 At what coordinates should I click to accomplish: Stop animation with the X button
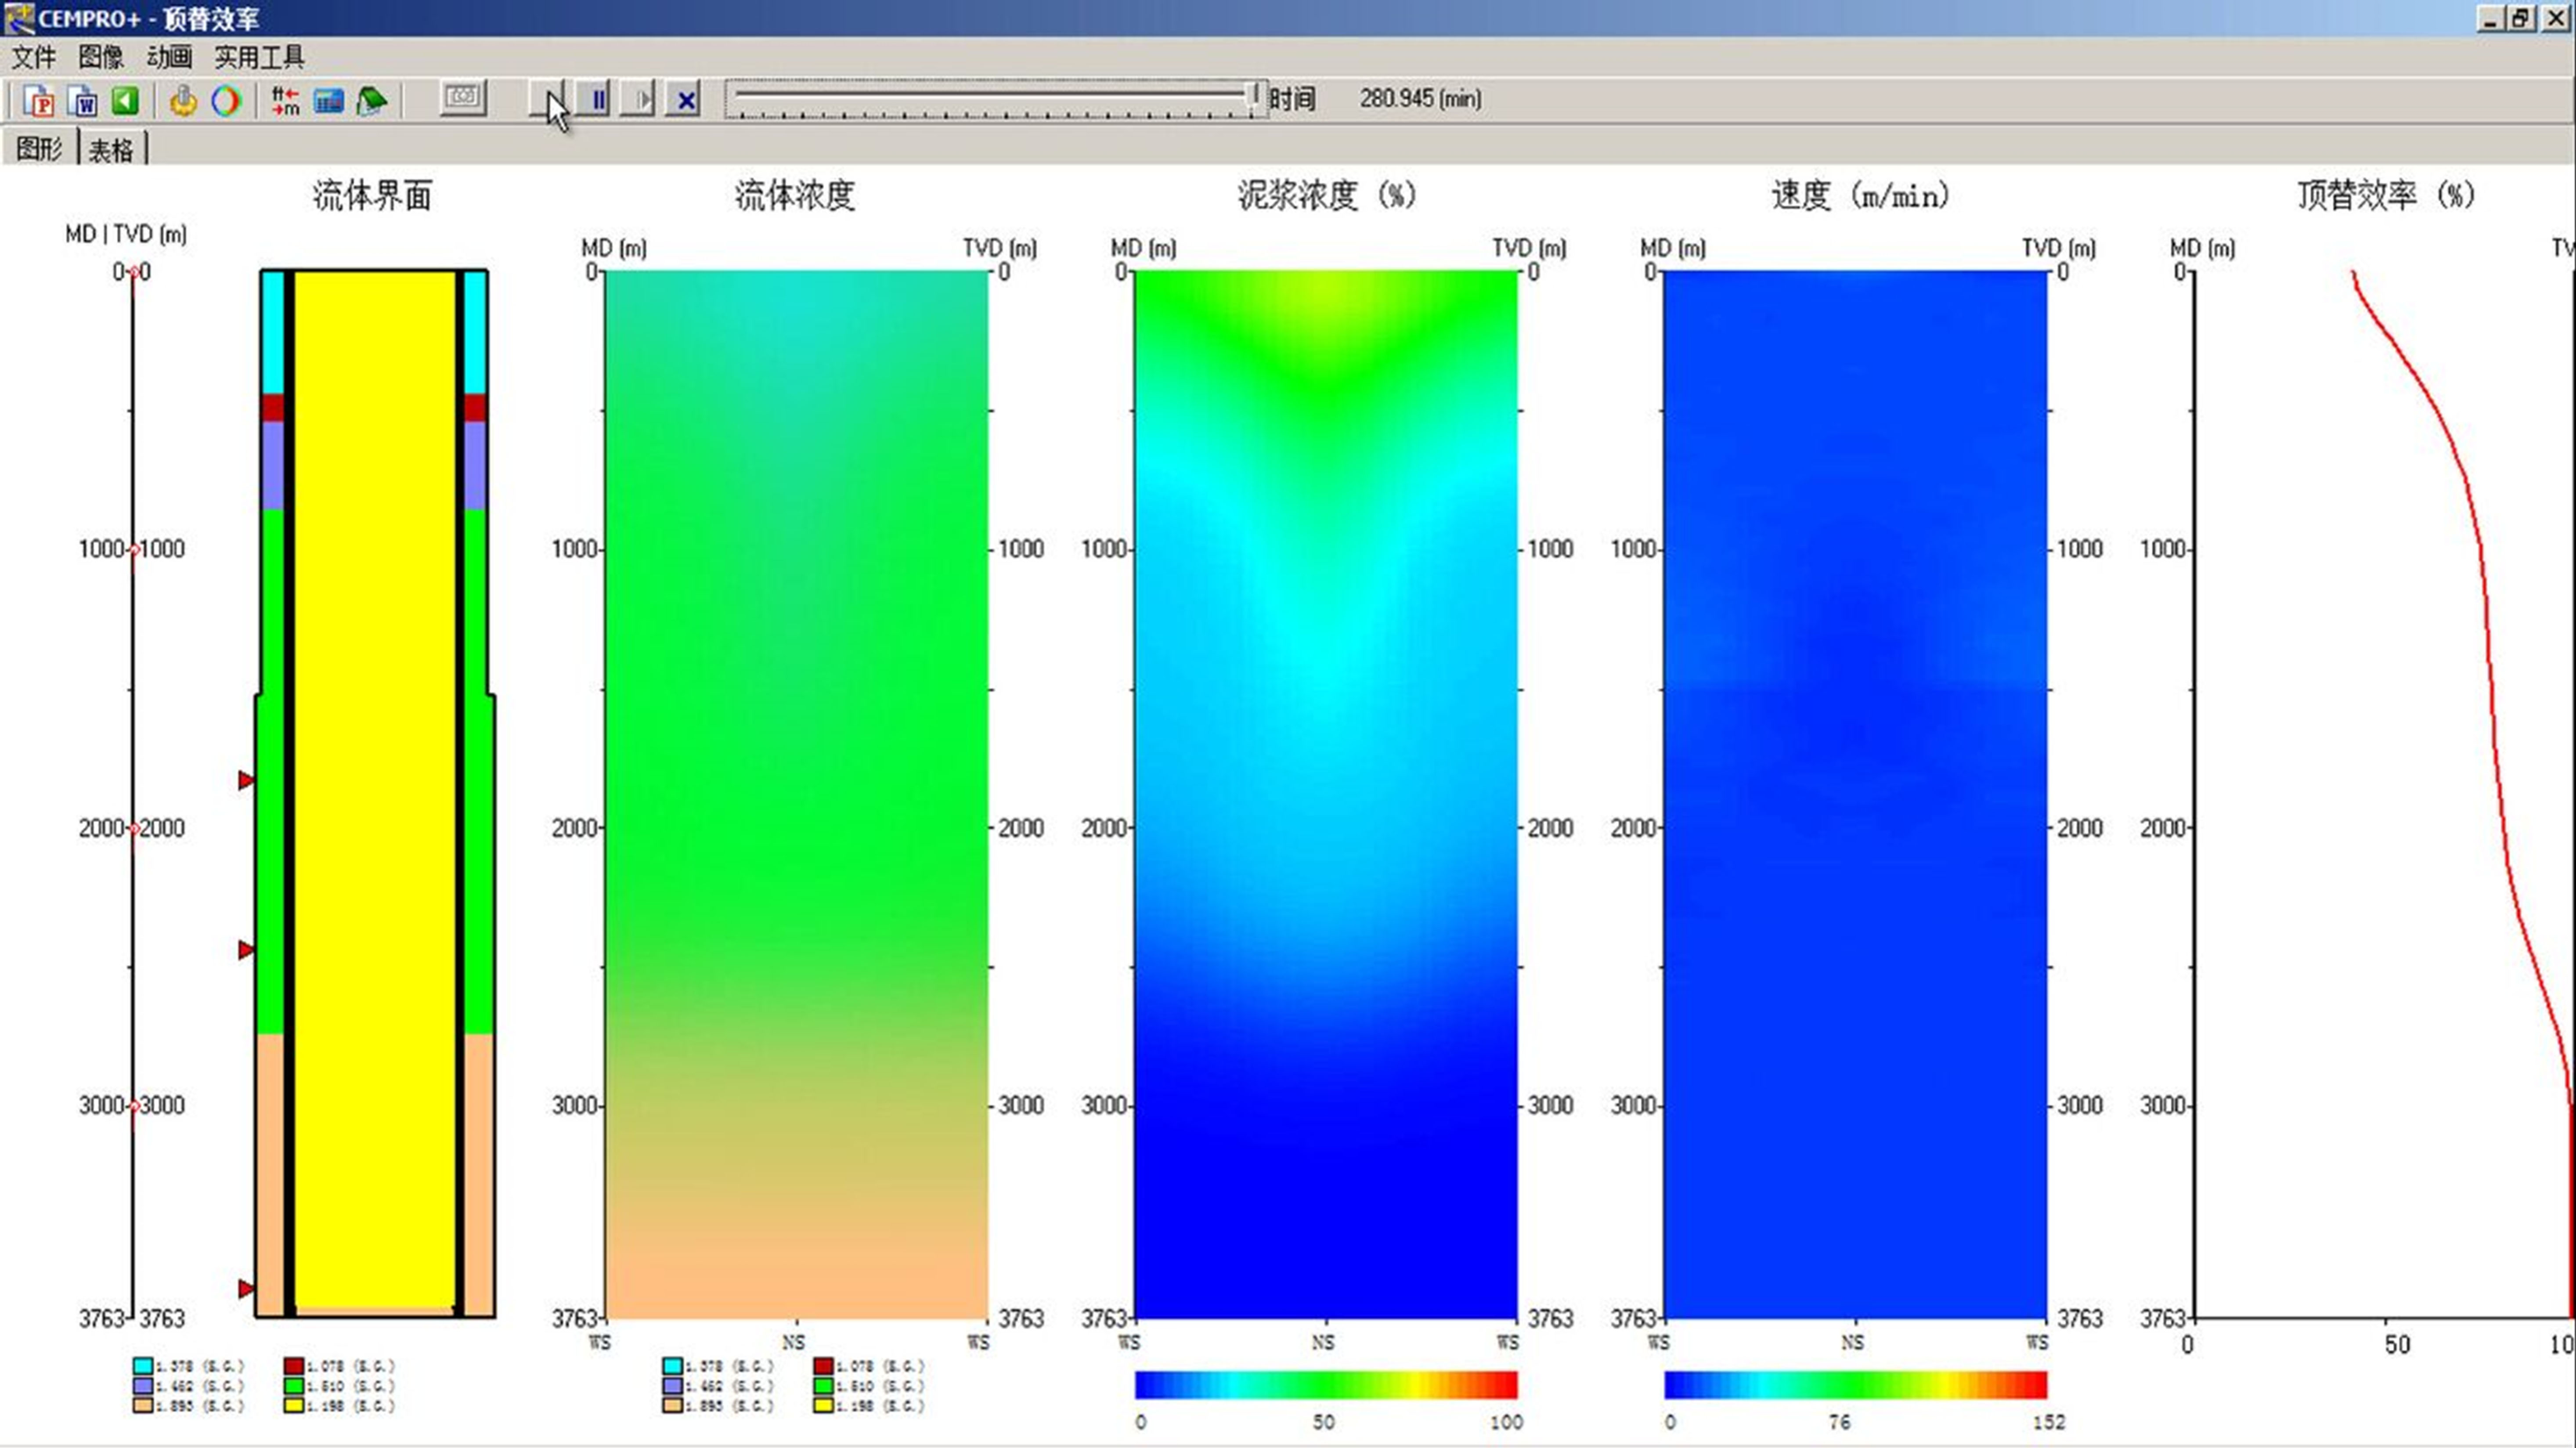coord(686,99)
